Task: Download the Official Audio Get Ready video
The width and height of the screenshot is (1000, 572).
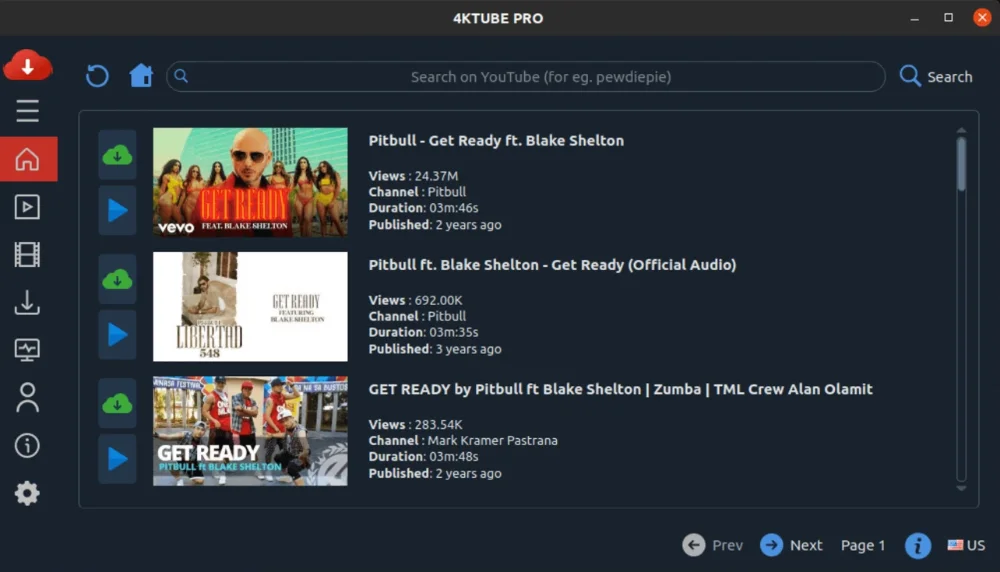Action: pos(117,279)
